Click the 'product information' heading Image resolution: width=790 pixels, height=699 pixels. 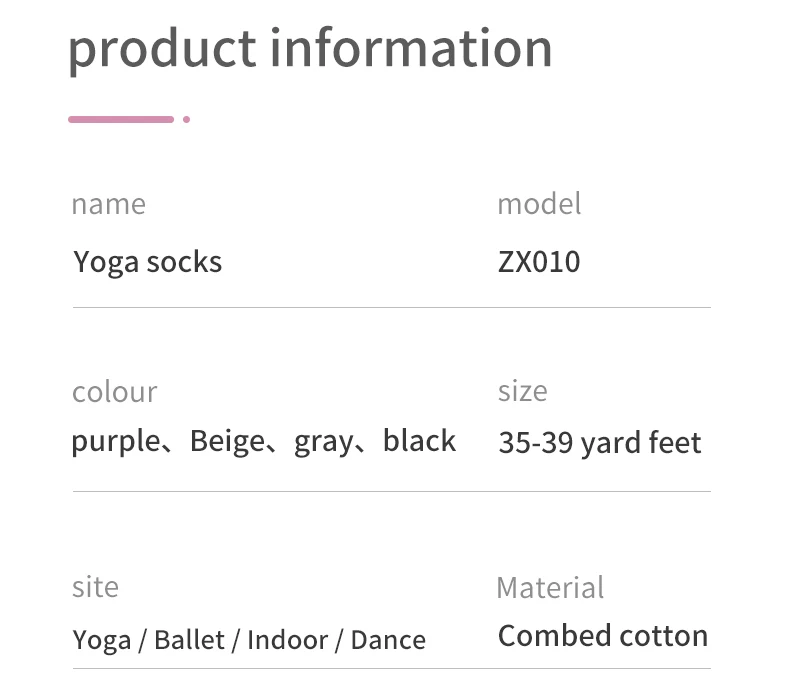click(310, 50)
